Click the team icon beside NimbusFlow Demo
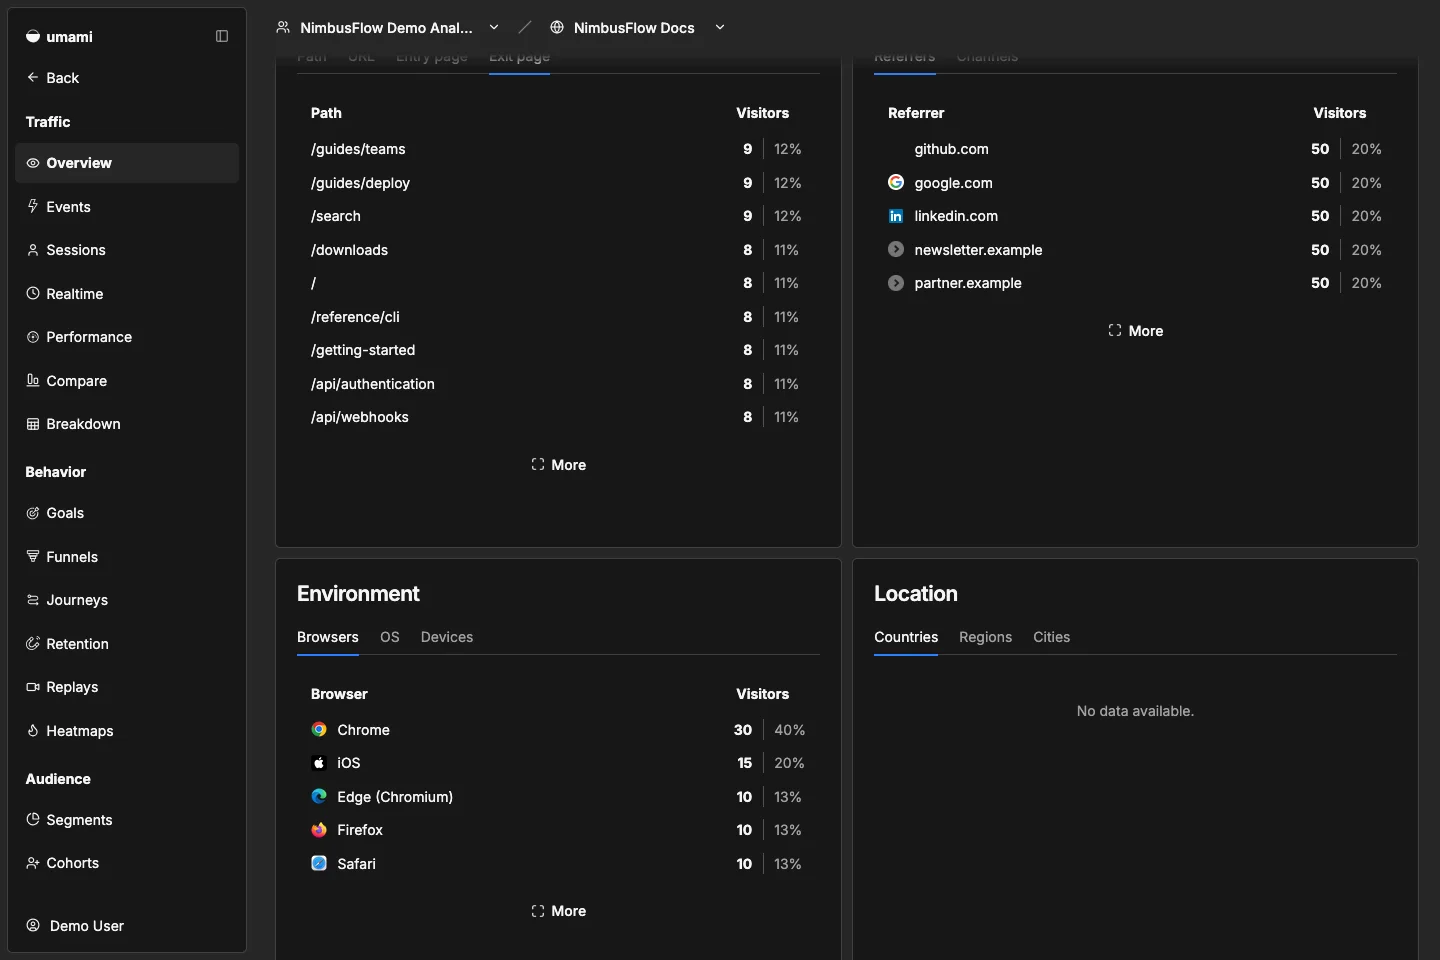This screenshot has width=1440, height=960. tap(283, 27)
